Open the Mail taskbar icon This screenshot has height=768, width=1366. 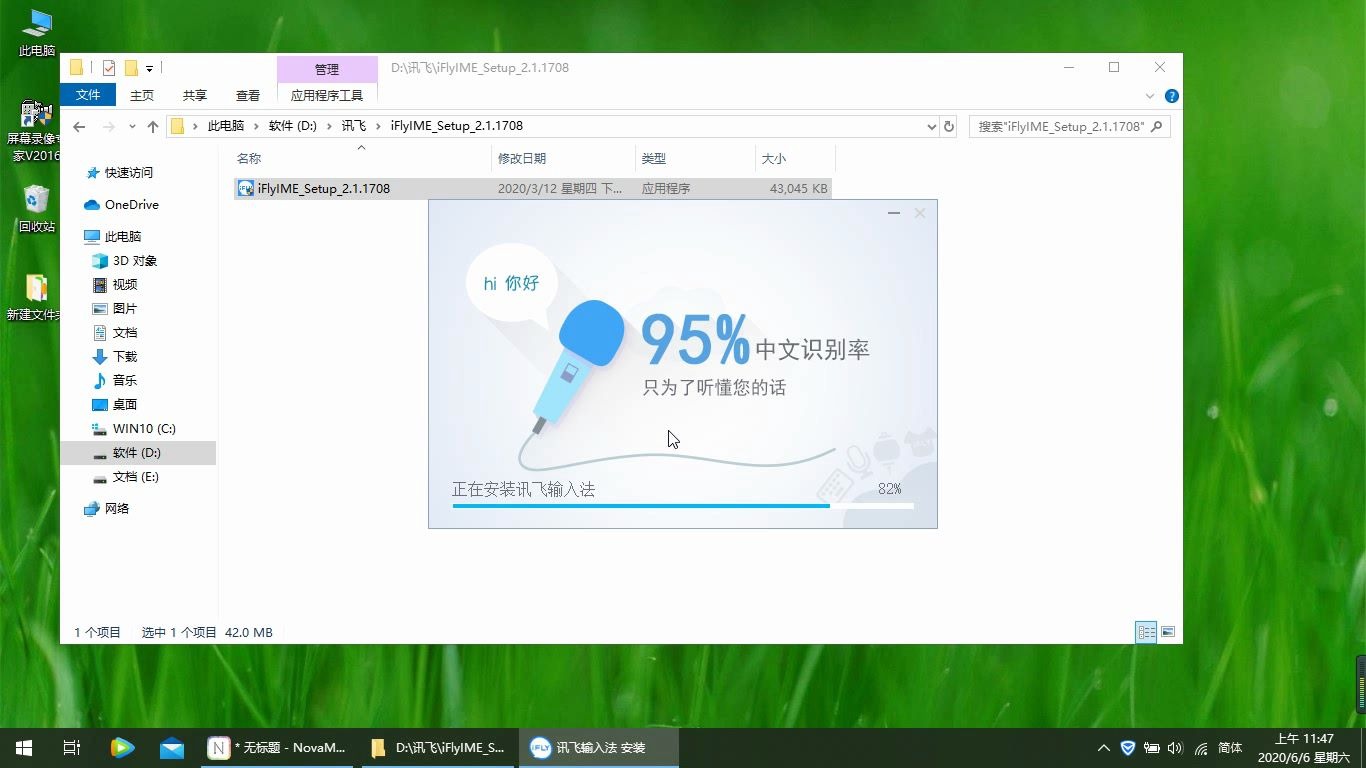pos(172,748)
